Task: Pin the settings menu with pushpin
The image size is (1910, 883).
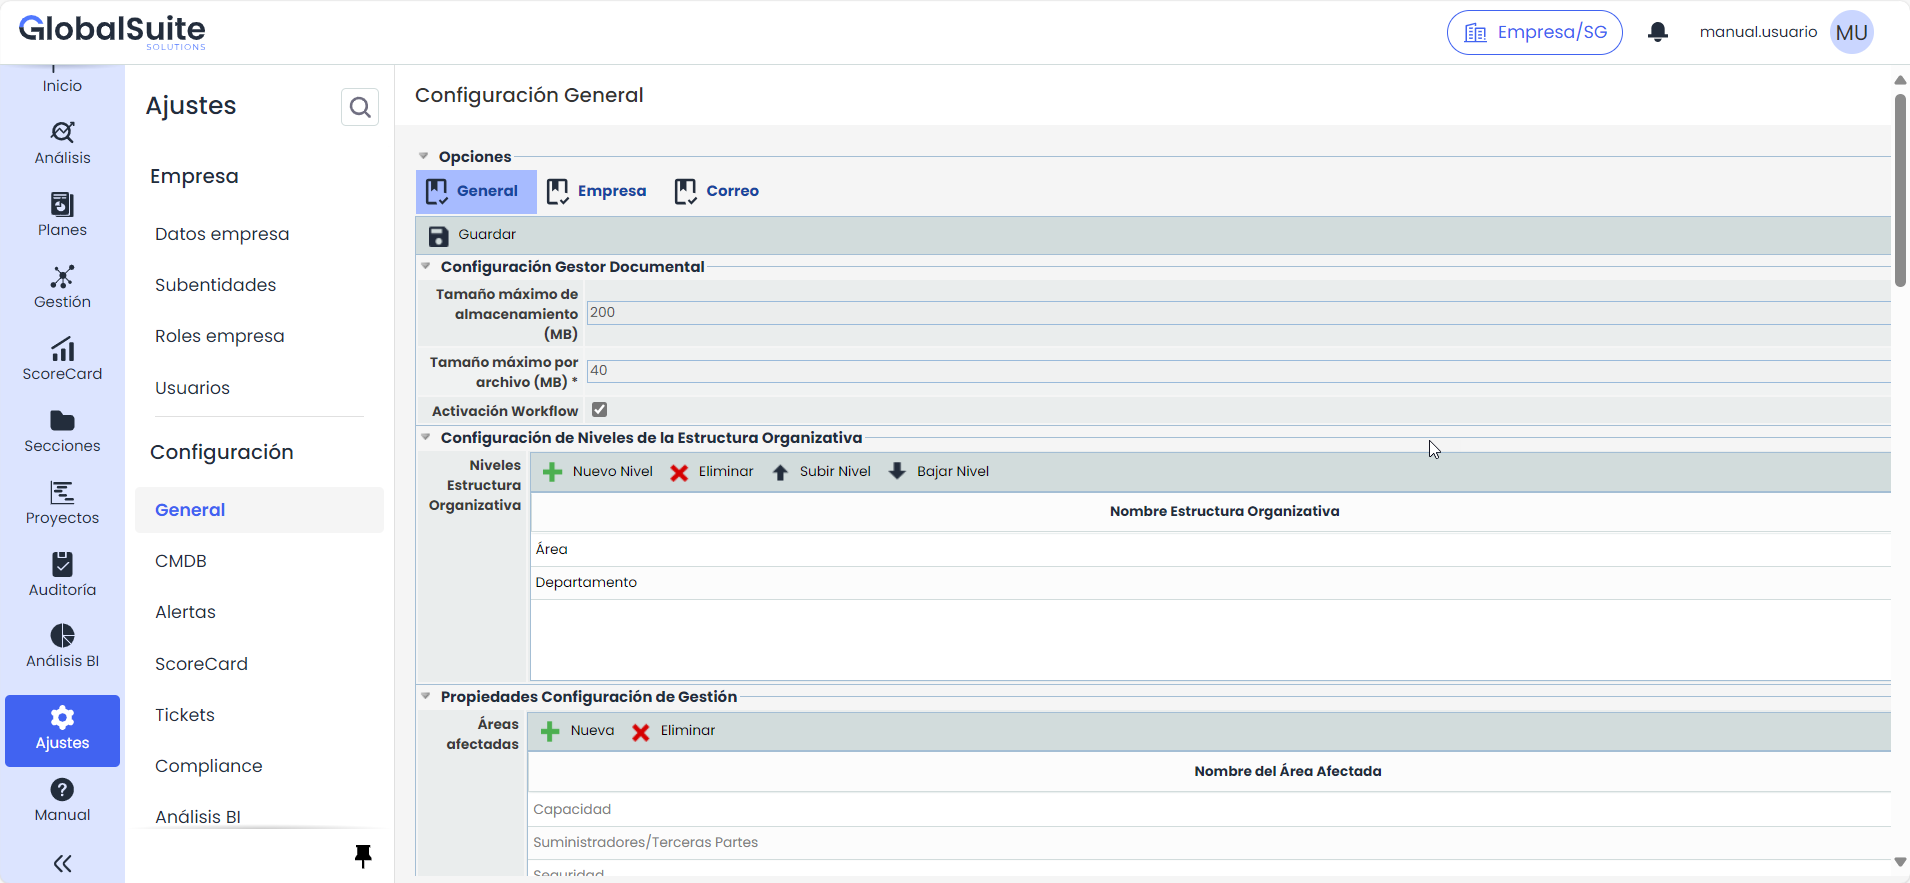Action: (363, 855)
